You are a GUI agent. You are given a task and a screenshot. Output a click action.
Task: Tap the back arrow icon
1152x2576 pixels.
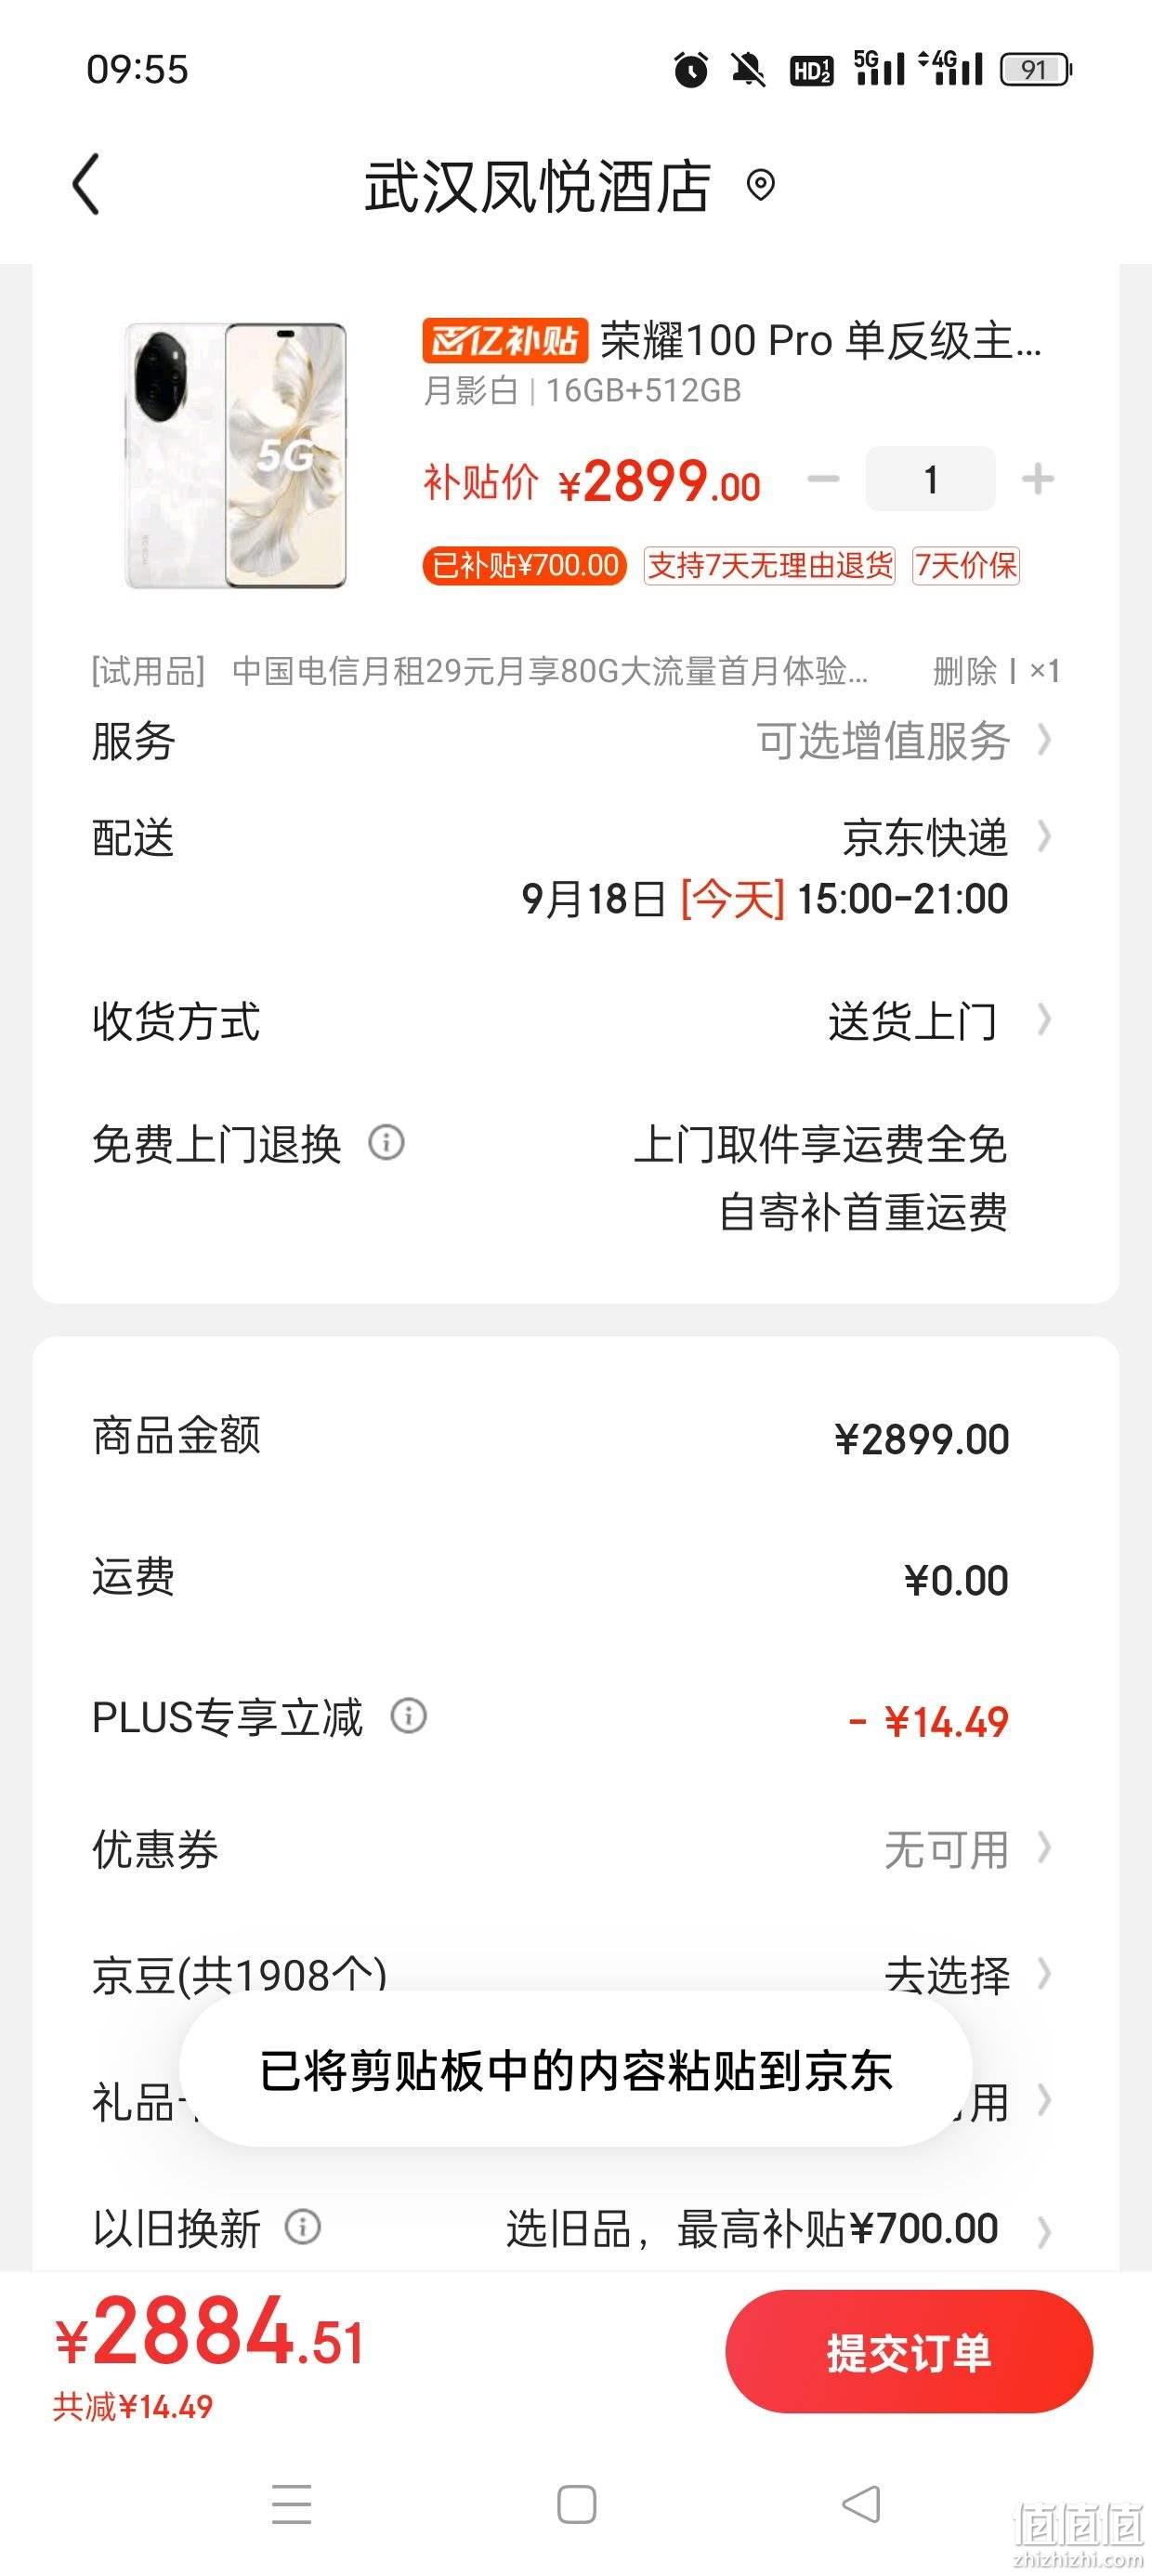coord(86,184)
